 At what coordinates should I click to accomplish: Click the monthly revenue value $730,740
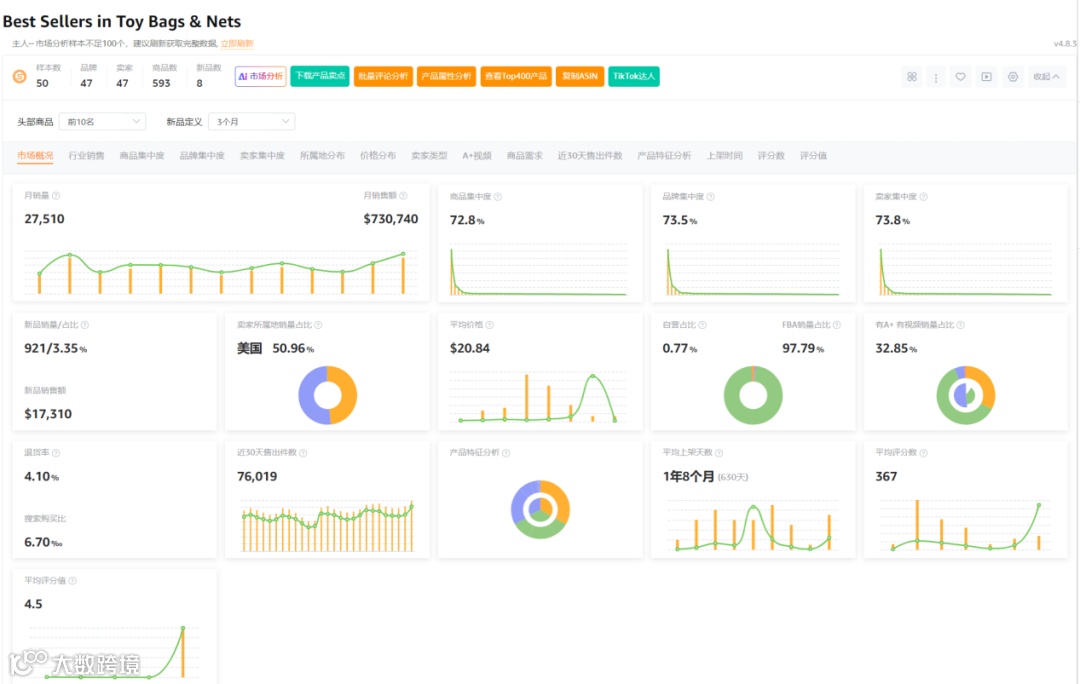tap(391, 219)
